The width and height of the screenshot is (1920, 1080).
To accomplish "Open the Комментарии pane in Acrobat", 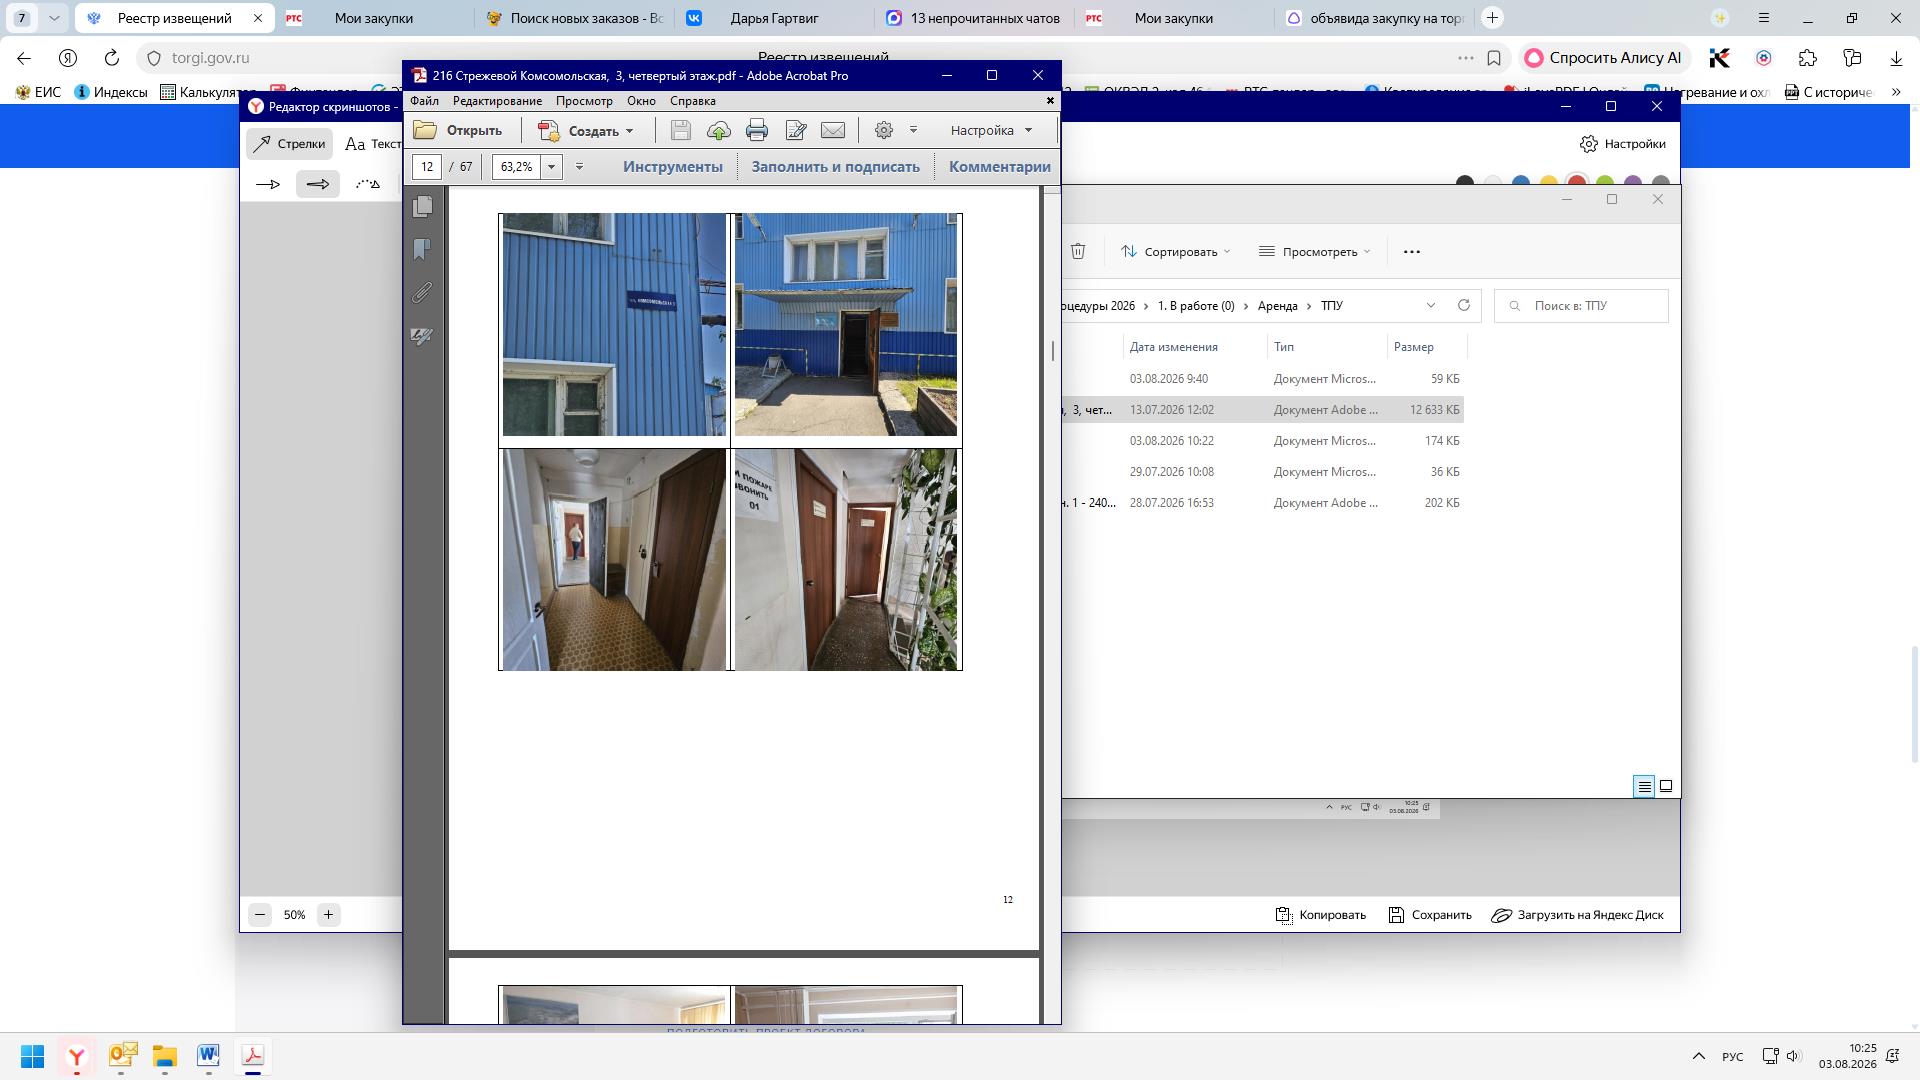I will point(999,167).
